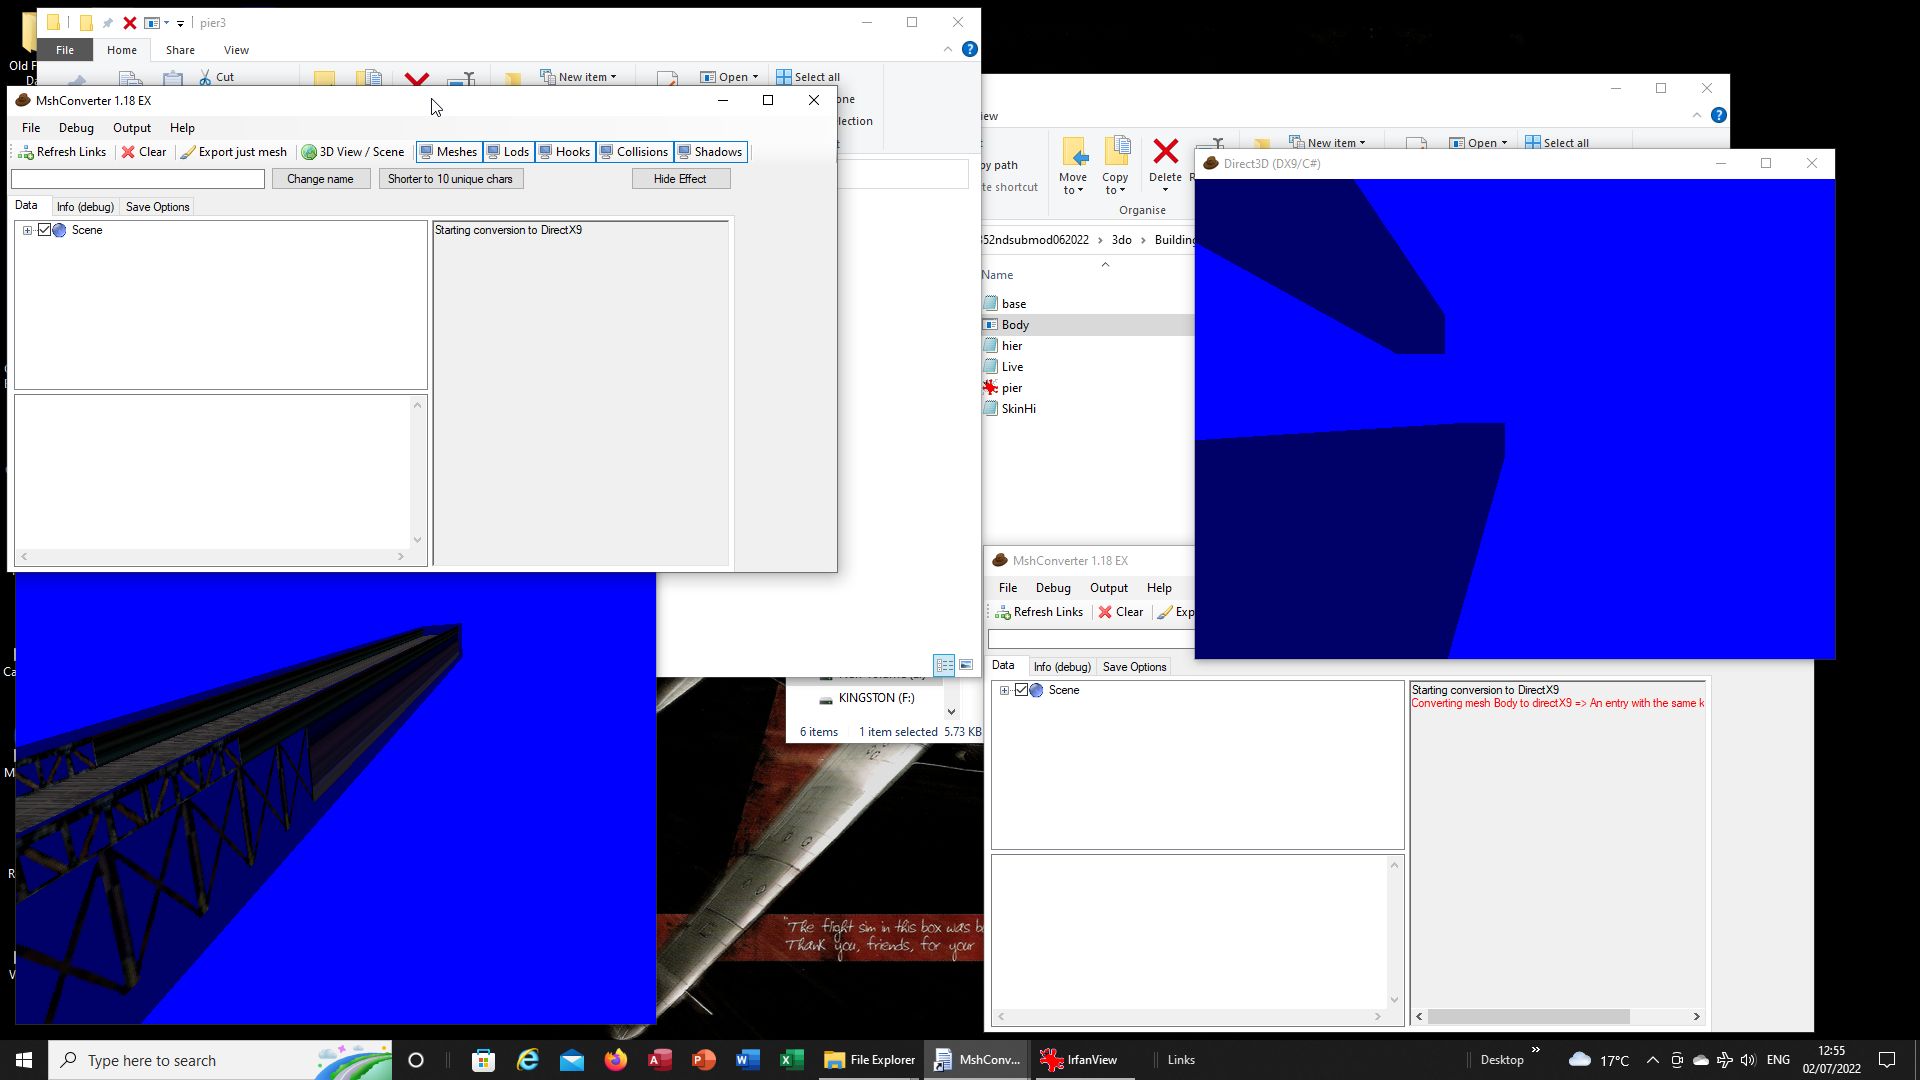This screenshot has width=1920, height=1080.
Task: Toggle the Meshes filter button
Action: point(448,152)
